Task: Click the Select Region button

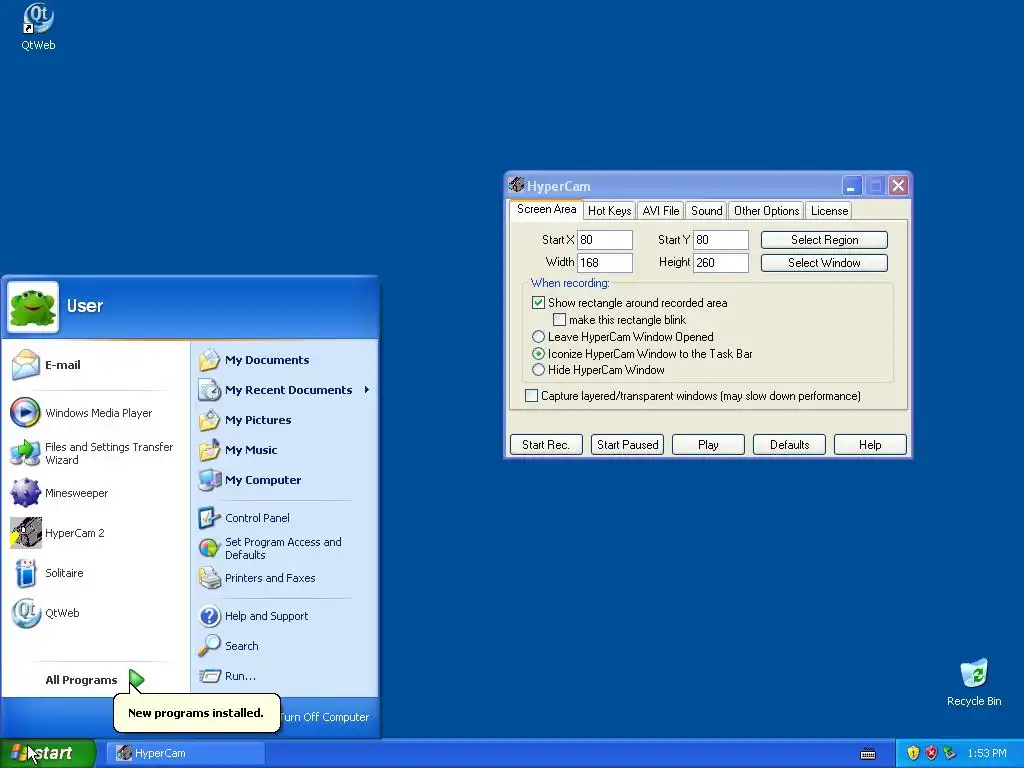Action: click(x=824, y=240)
